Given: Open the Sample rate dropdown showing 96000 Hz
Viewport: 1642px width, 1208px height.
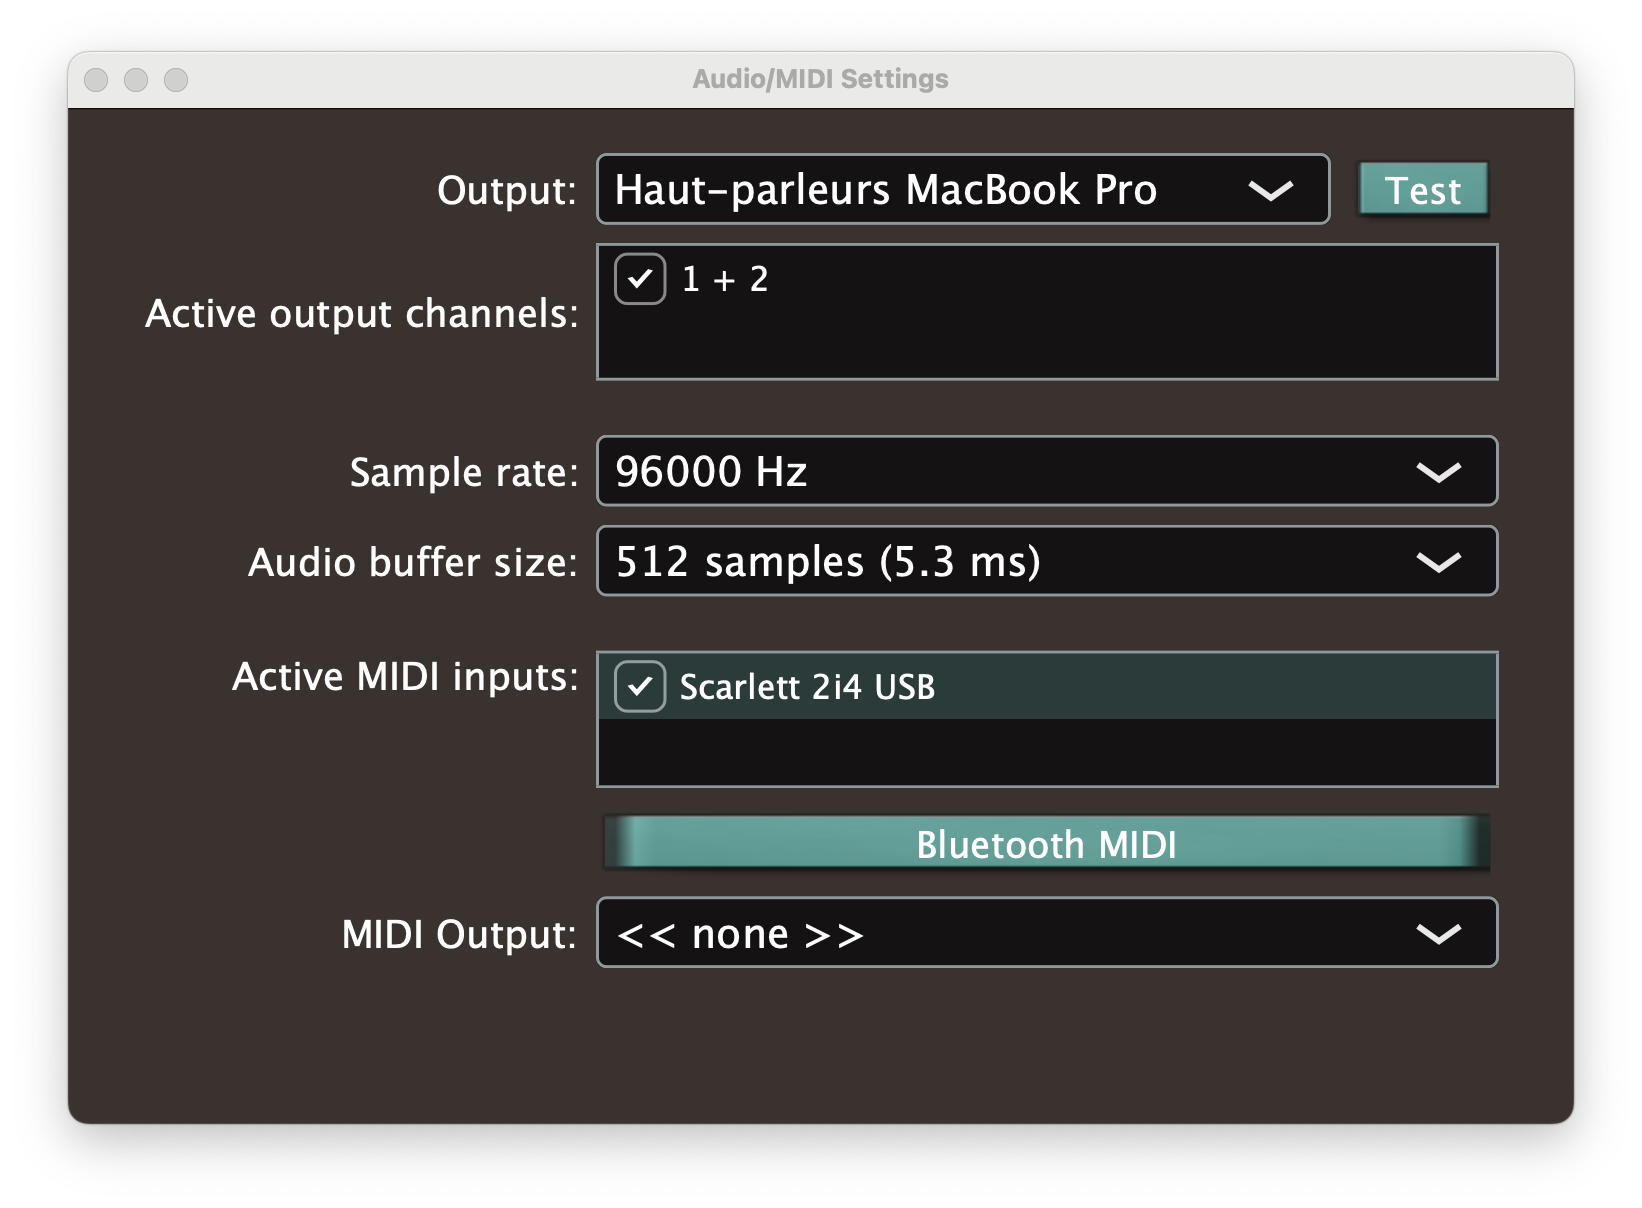Looking at the screenshot, I should (1000, 471).
